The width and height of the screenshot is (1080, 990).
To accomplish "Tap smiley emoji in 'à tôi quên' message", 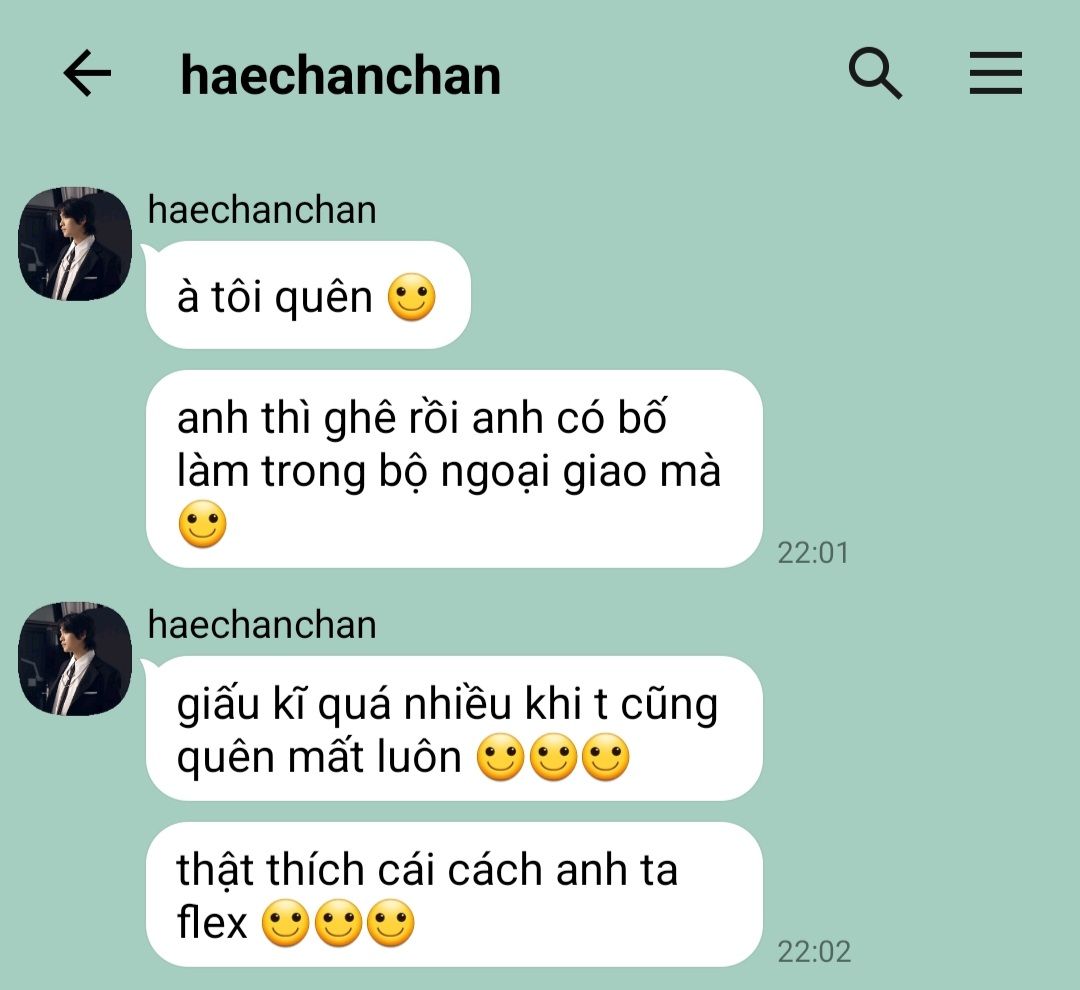I will (412, 298).
